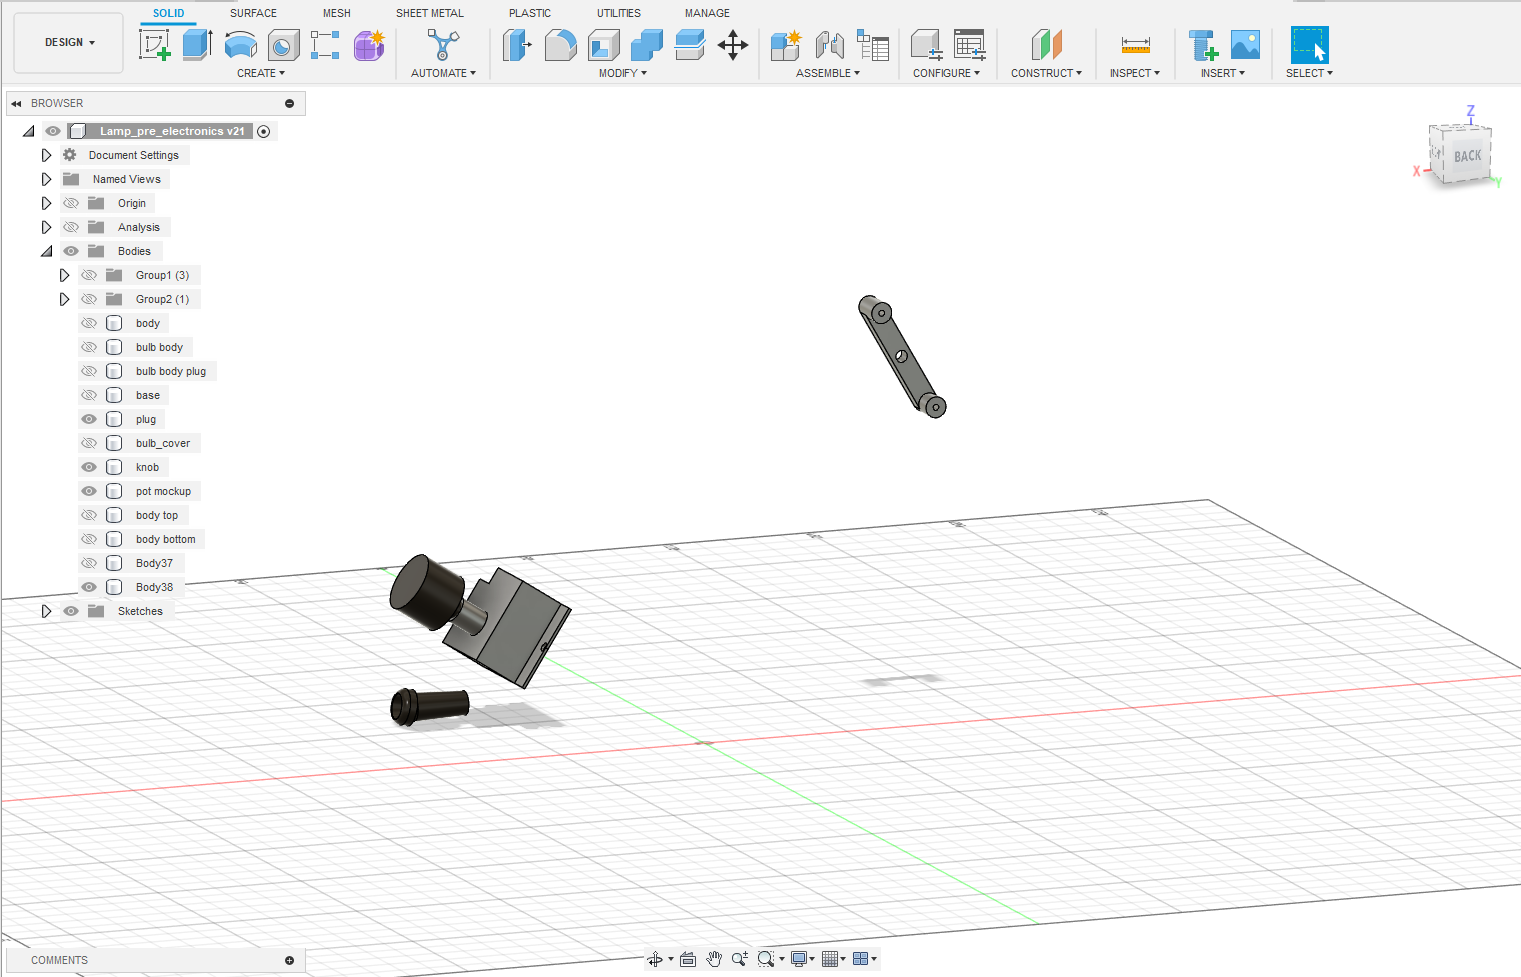Select the Configure Model icon
The width and height of the screenshot is (1521, 977).
(x=926, y=45)
